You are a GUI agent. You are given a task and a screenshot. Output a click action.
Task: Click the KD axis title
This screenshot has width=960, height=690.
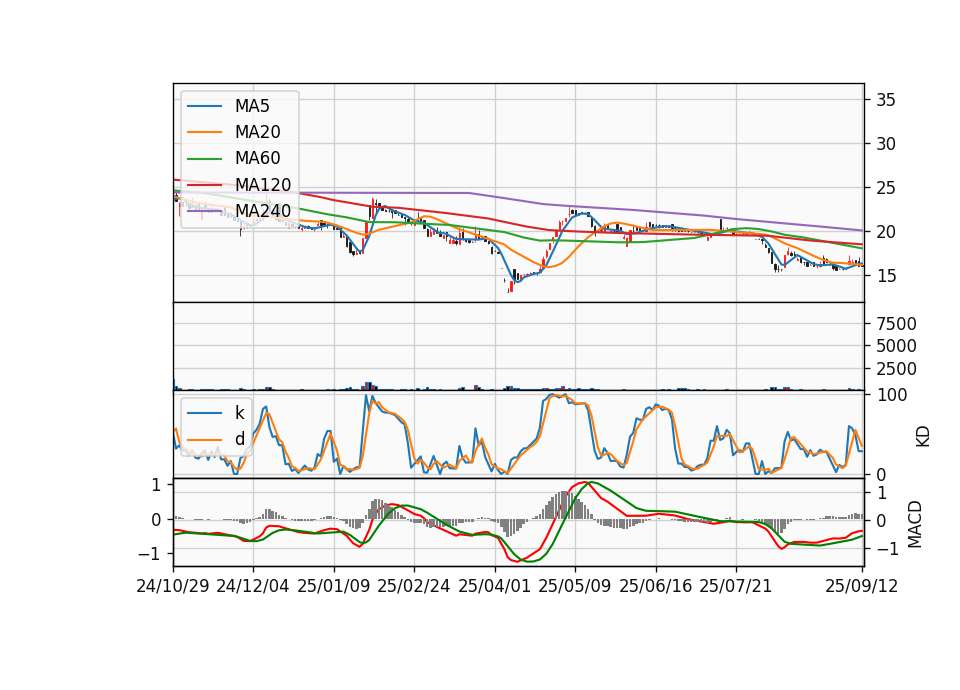pyautogui.click(x=923, y=437)
